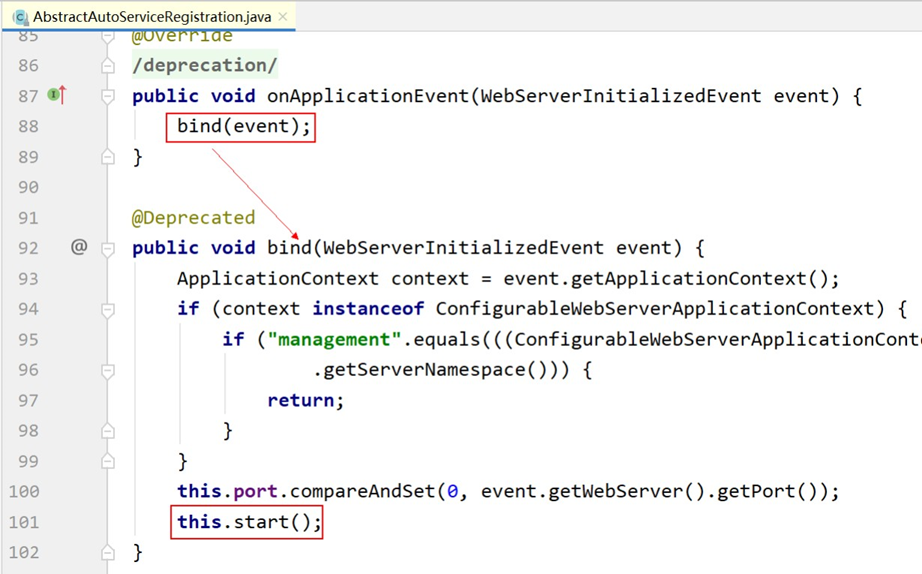
Task: Click the port field on line 100
Action: click(255, 492)
